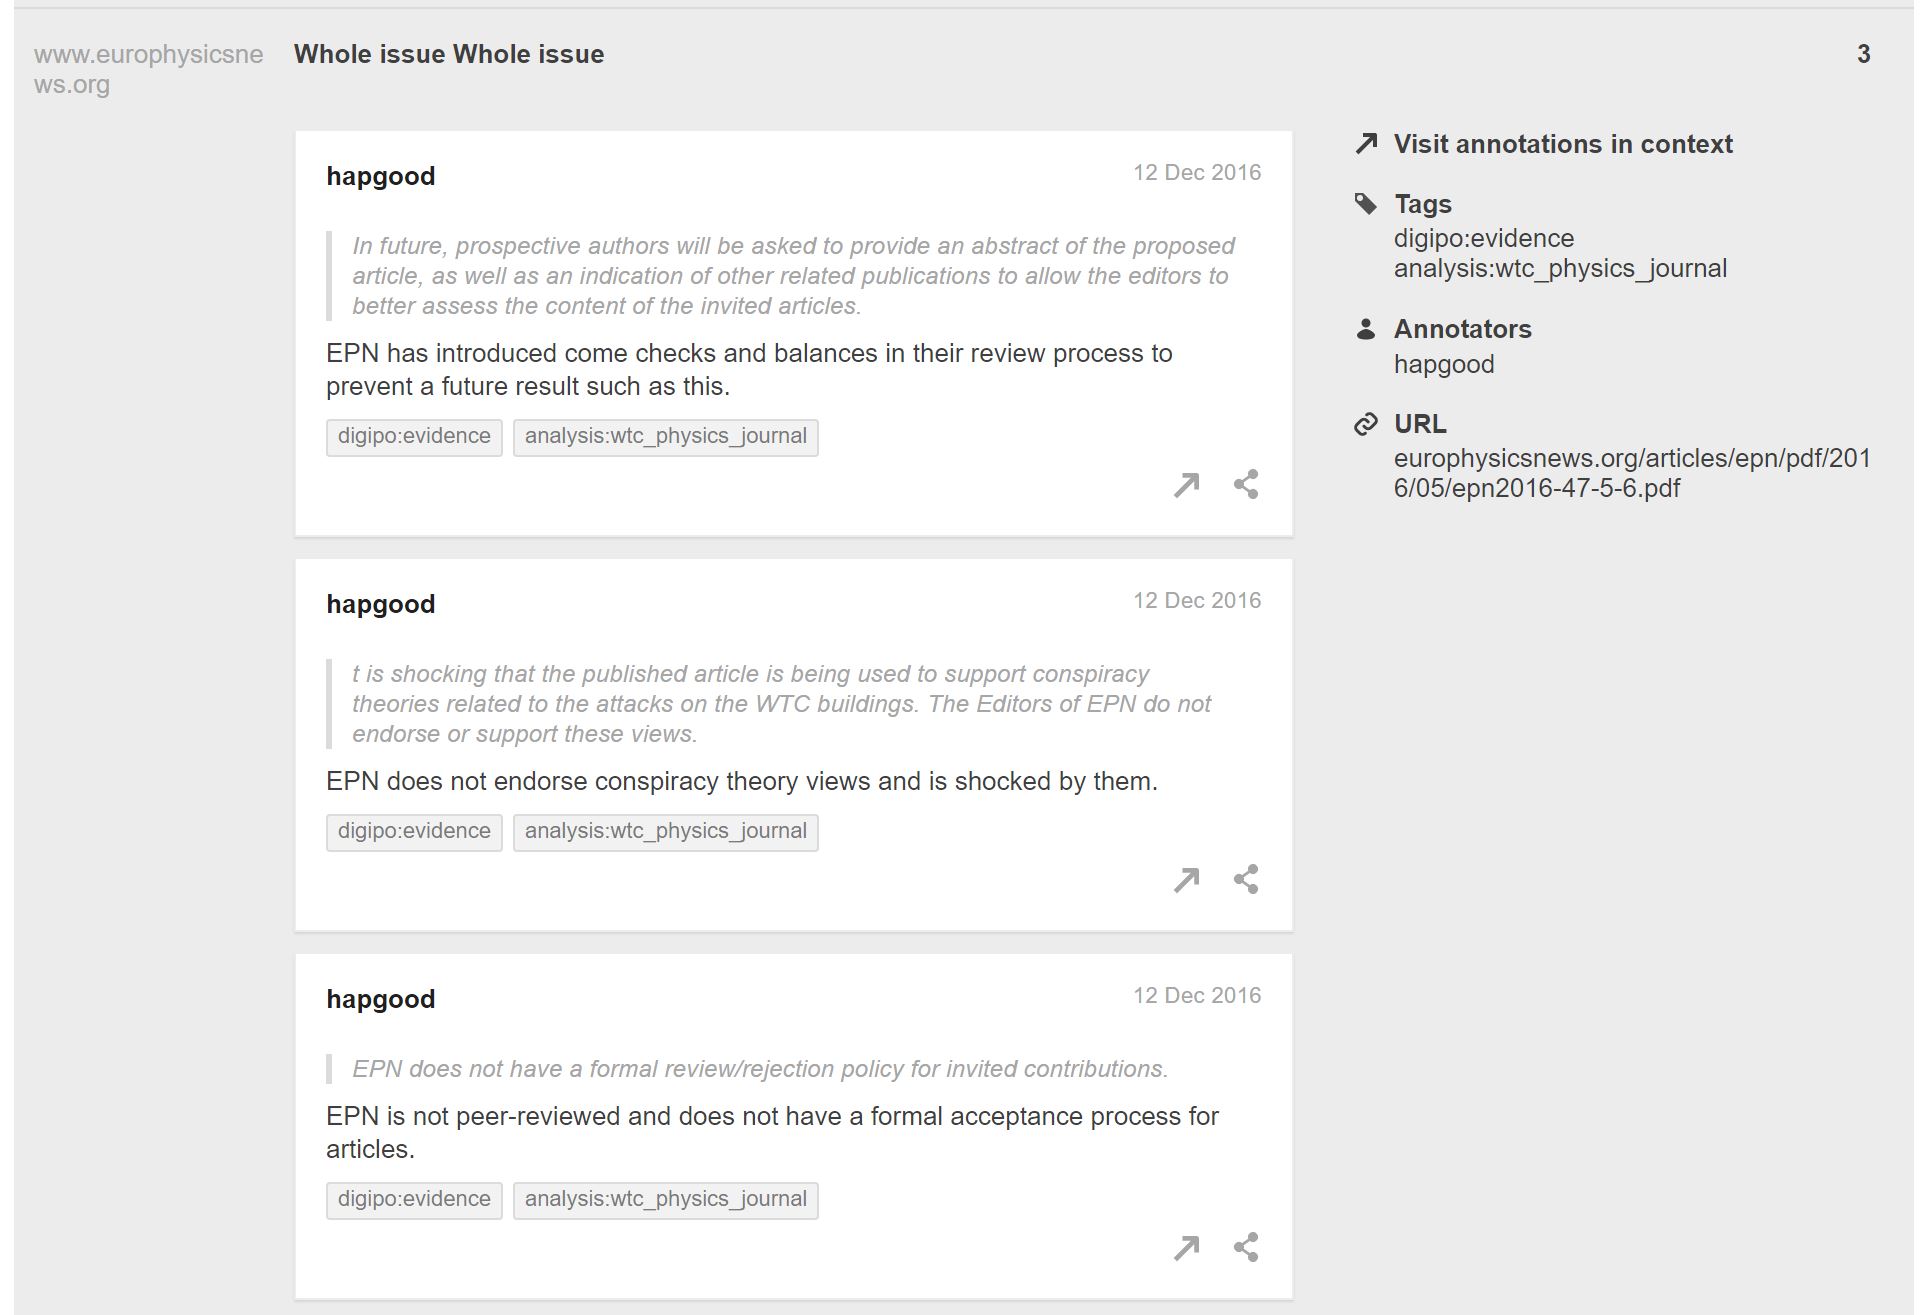Screen dimensions: 1920x1315
Task: Click hapgood under the Annotators heading
Action: coord(1444,364)
